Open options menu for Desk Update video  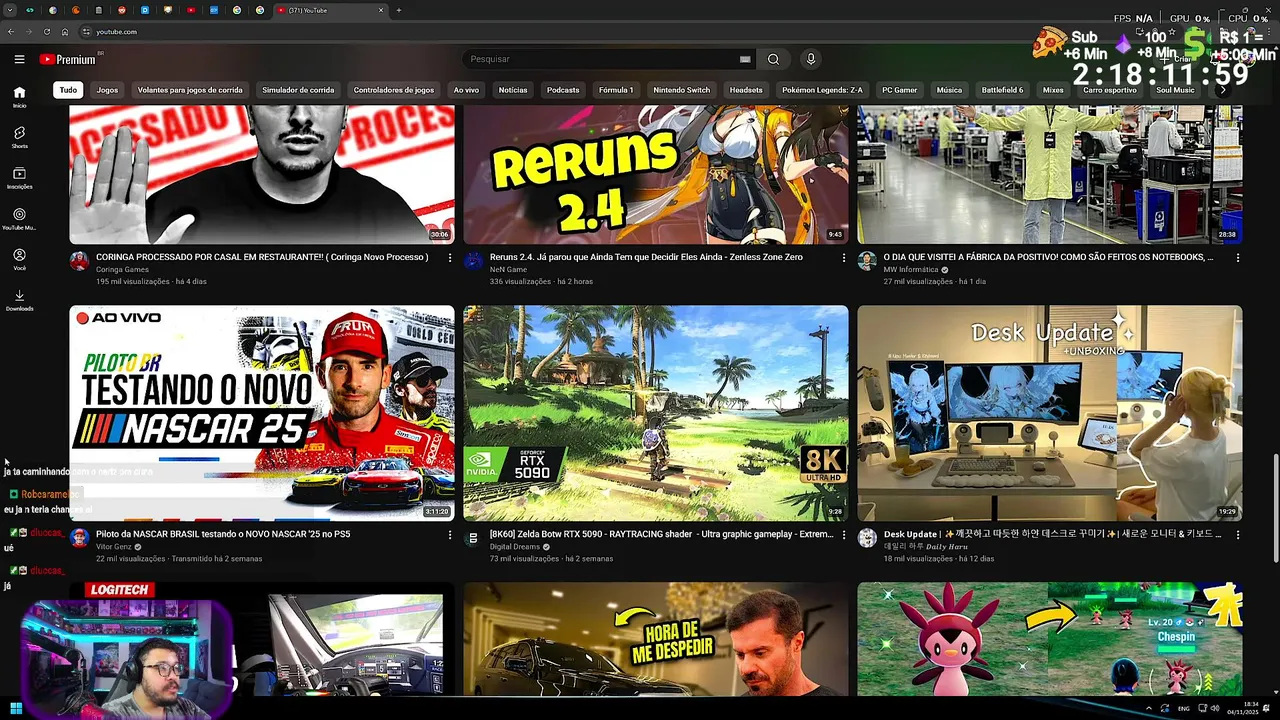coord(1237,535)
